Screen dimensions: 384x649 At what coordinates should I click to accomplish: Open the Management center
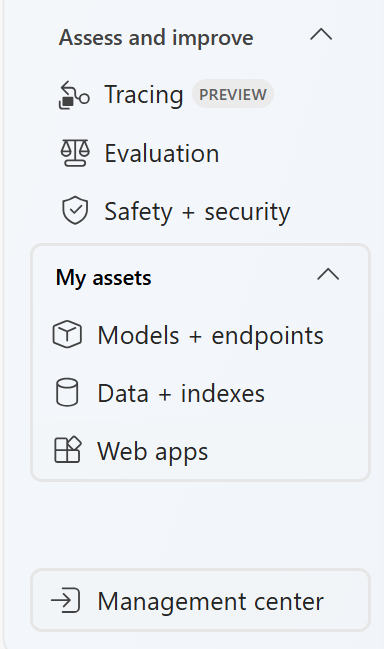(x=200, y=601)
